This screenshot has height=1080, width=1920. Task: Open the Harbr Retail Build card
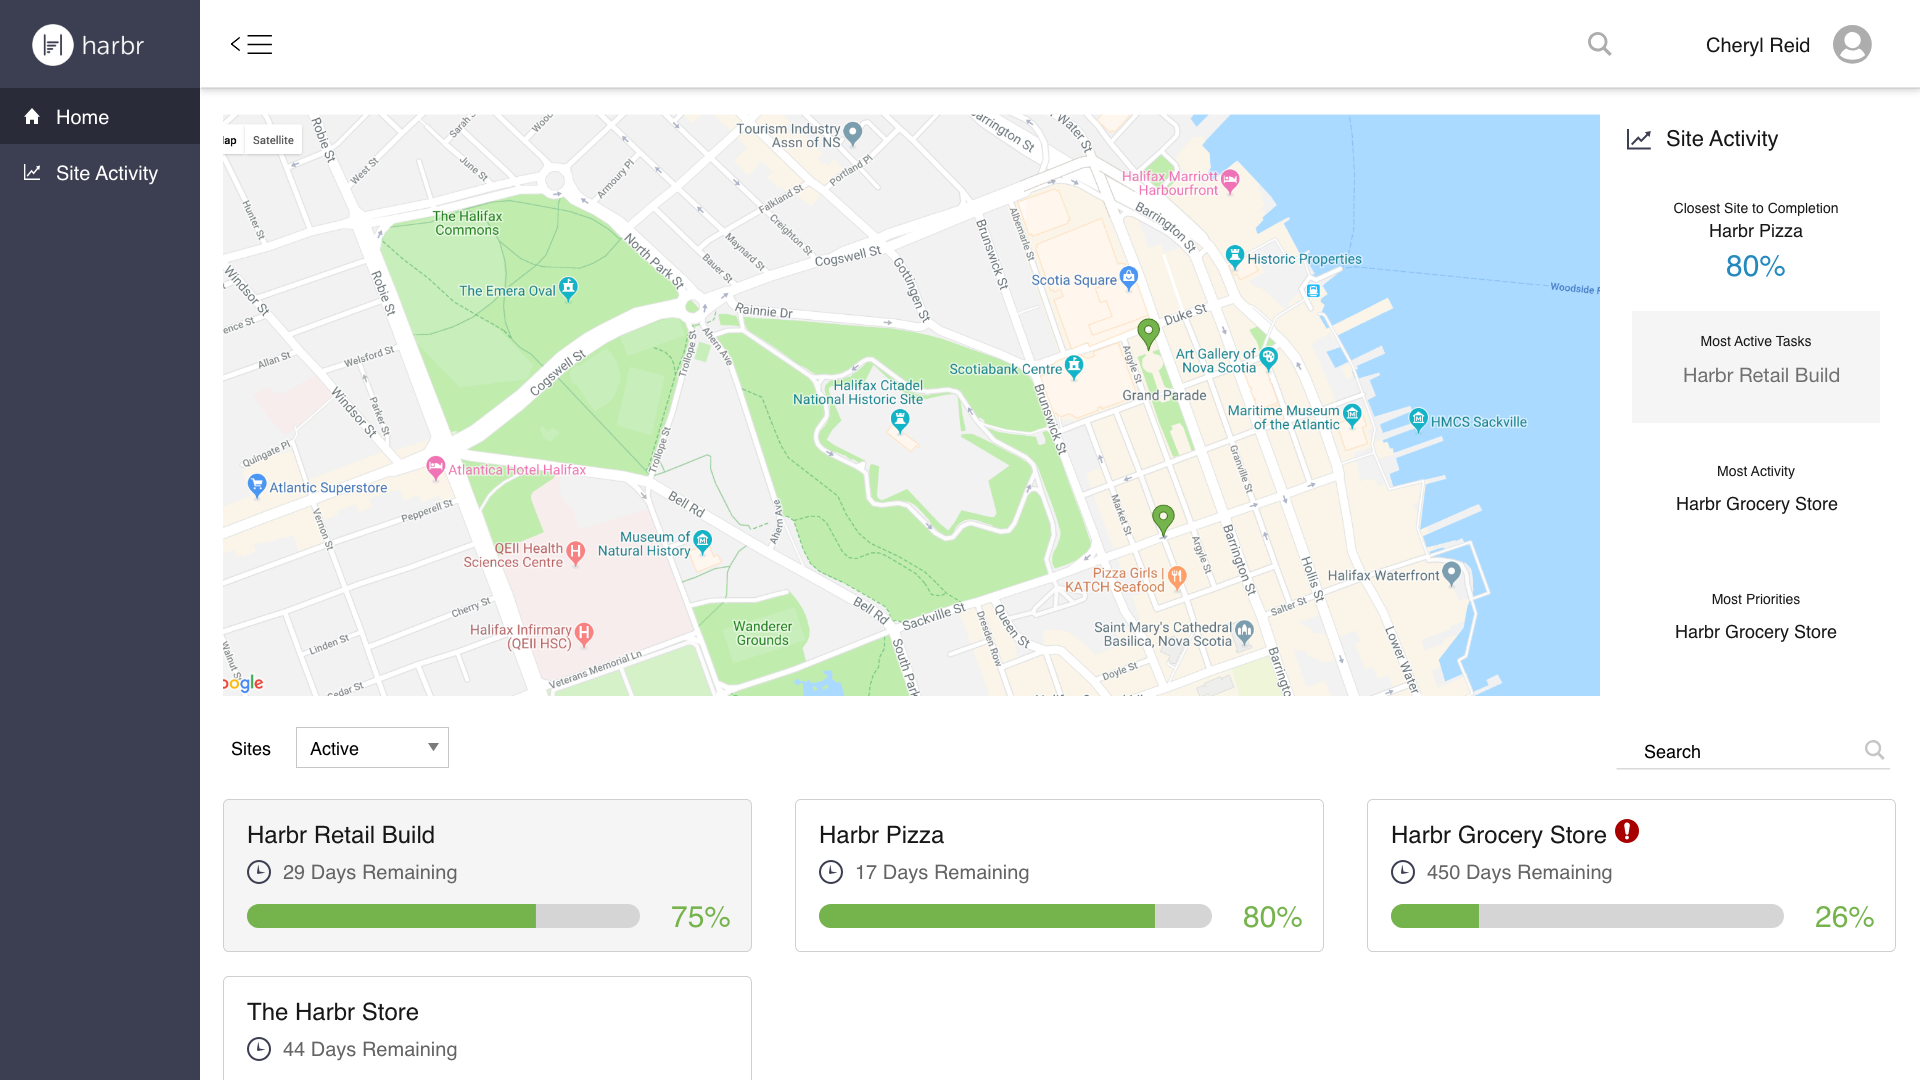point(487,875)
